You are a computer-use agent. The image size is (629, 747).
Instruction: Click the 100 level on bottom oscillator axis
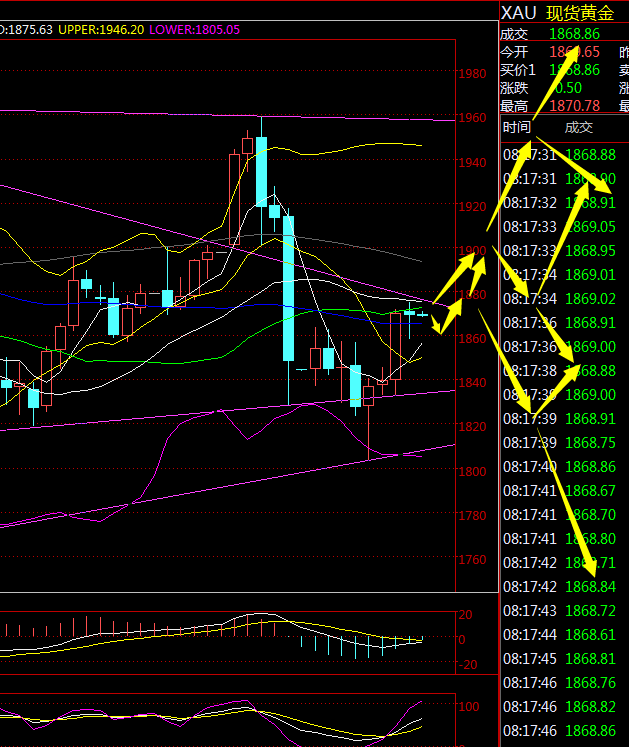pos(468,706)
